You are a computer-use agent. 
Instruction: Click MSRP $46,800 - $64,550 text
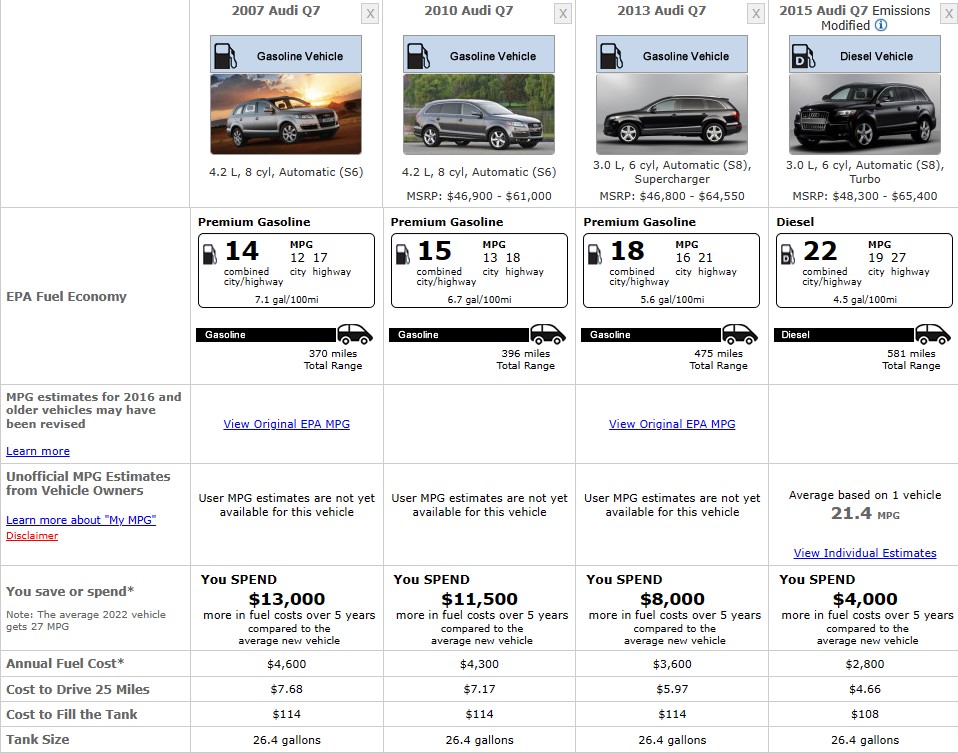tap(672, 196)
